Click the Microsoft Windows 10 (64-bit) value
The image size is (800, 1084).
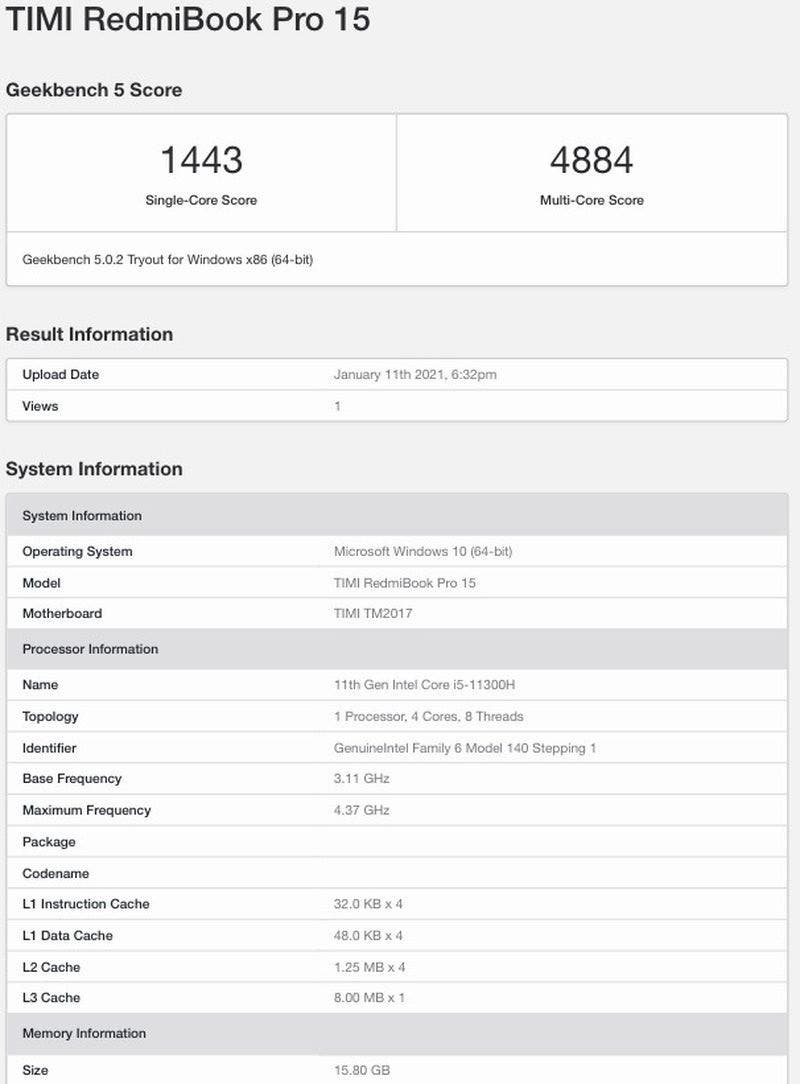[x=423, y=552]
